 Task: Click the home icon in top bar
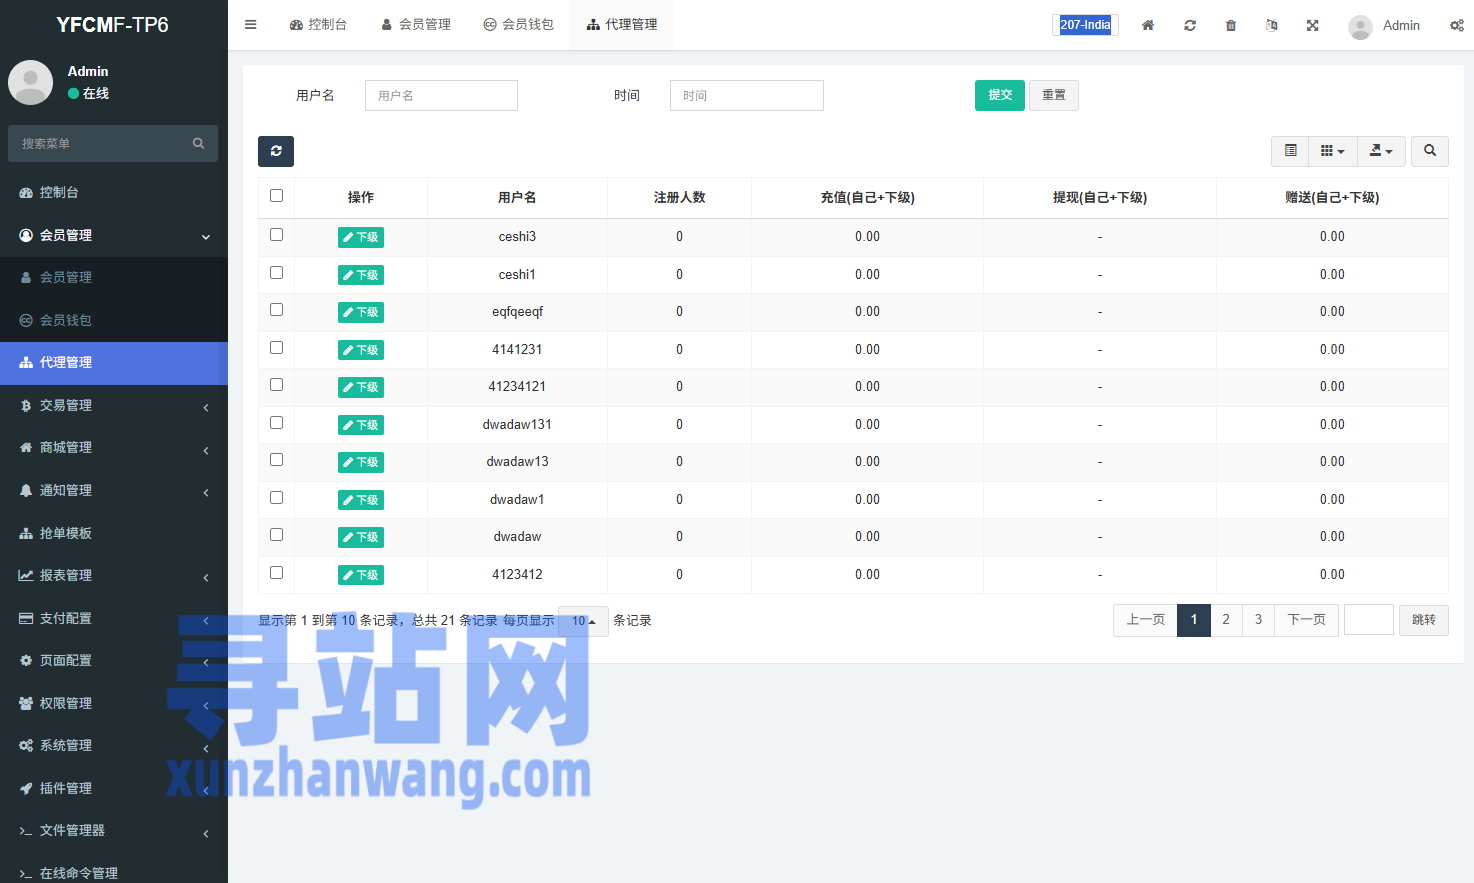[x=1148, y=25]
